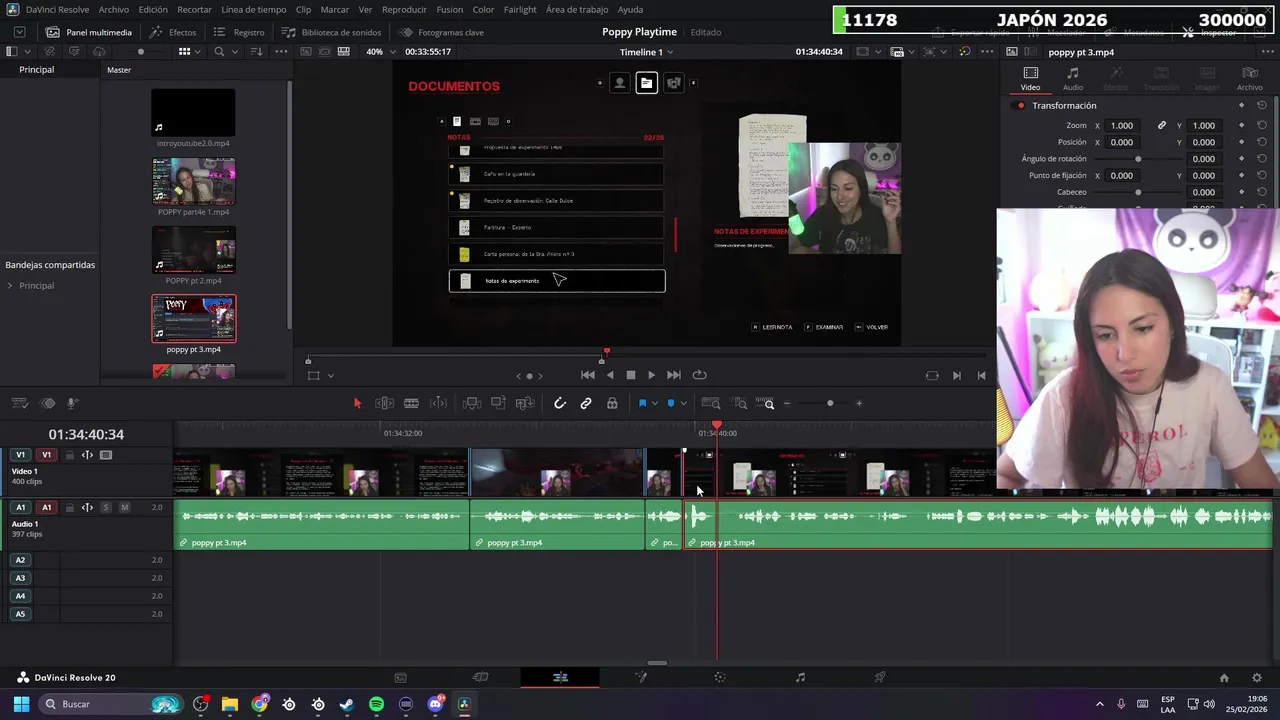Viewport: 1280px width, 720px height.
Task: Toggle position lock padlock icon
Action: (612, 403)
